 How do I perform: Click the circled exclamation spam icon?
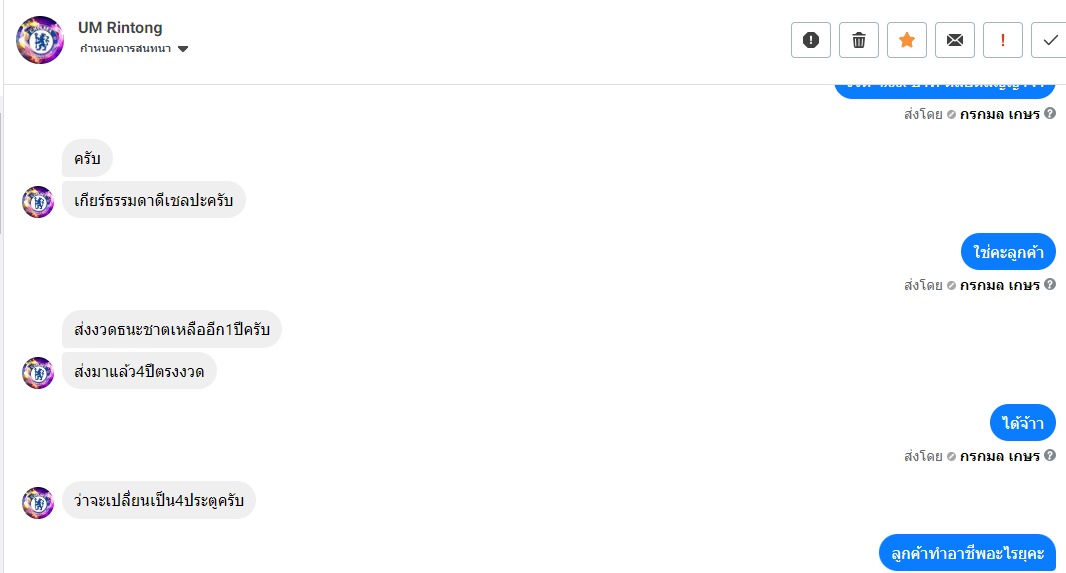pos(811,40)
